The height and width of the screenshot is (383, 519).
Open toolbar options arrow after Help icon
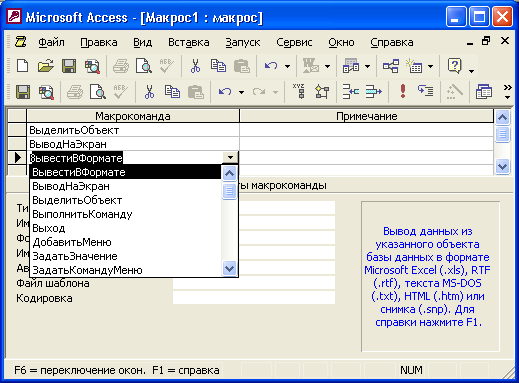point(471,71)
